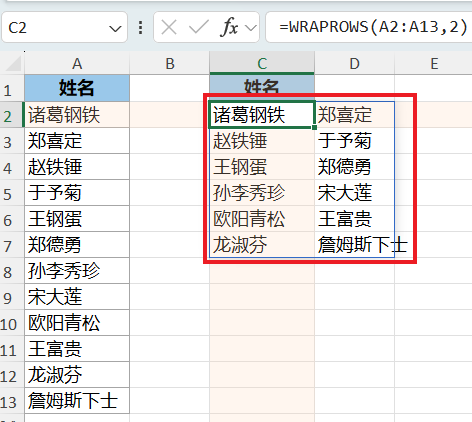Click cell D2 containing 郑喜定

click(354, 115)
